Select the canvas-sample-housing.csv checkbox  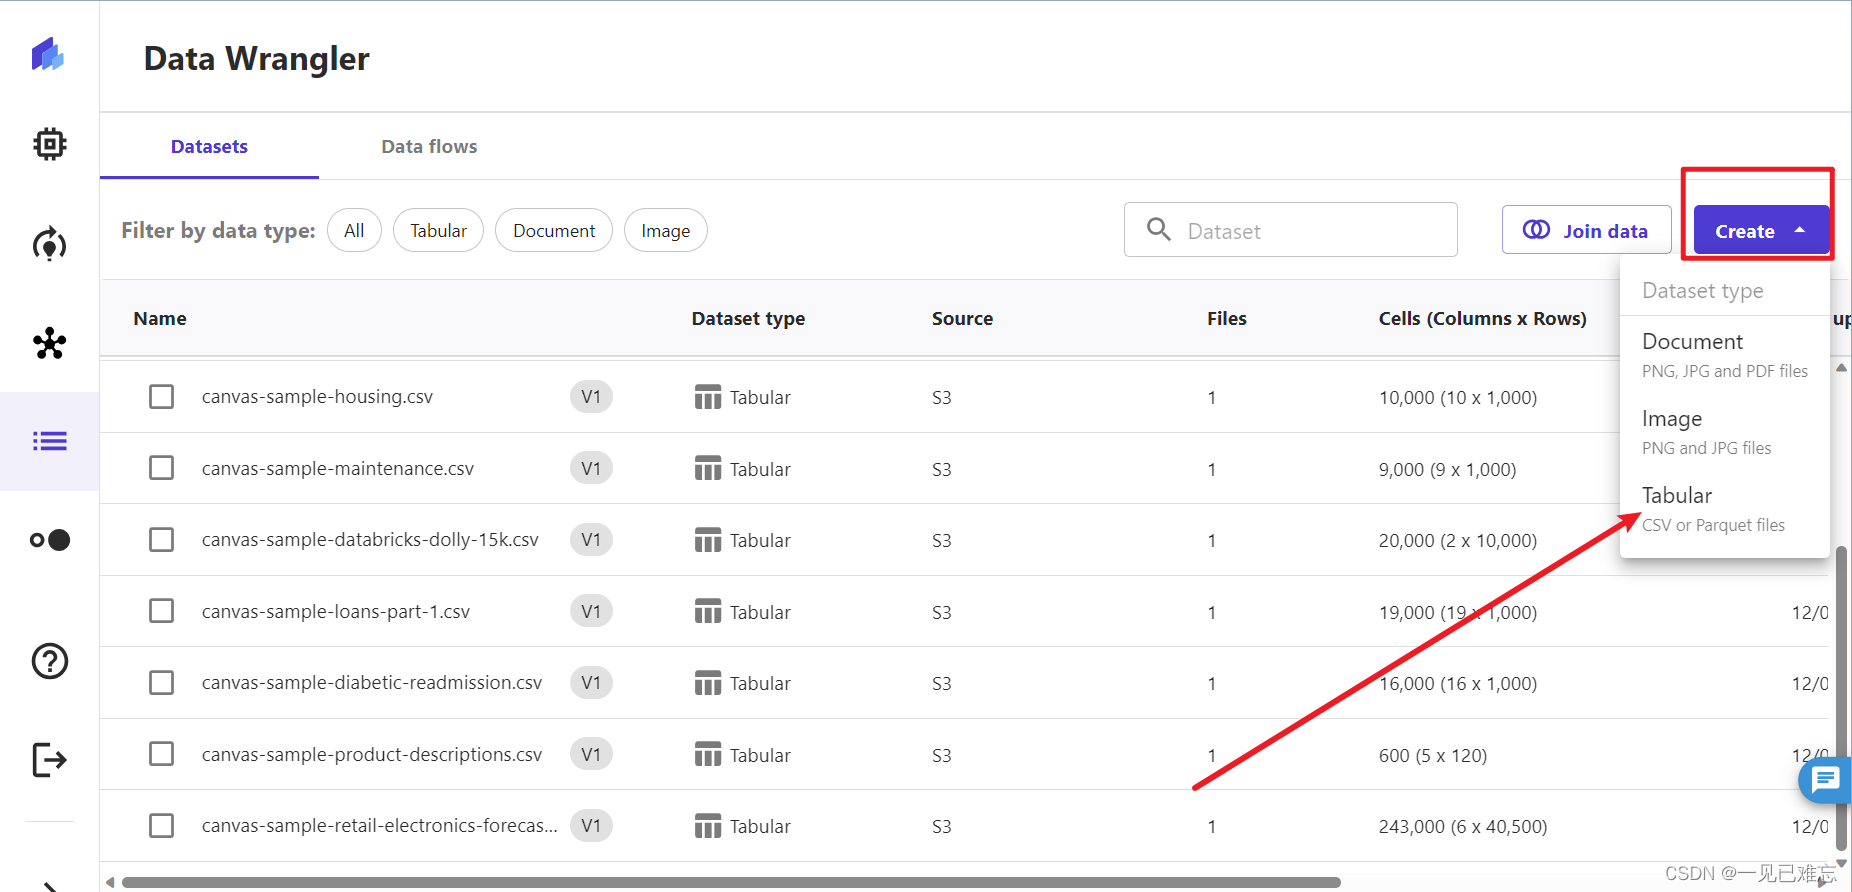click(x=161, y=397)
